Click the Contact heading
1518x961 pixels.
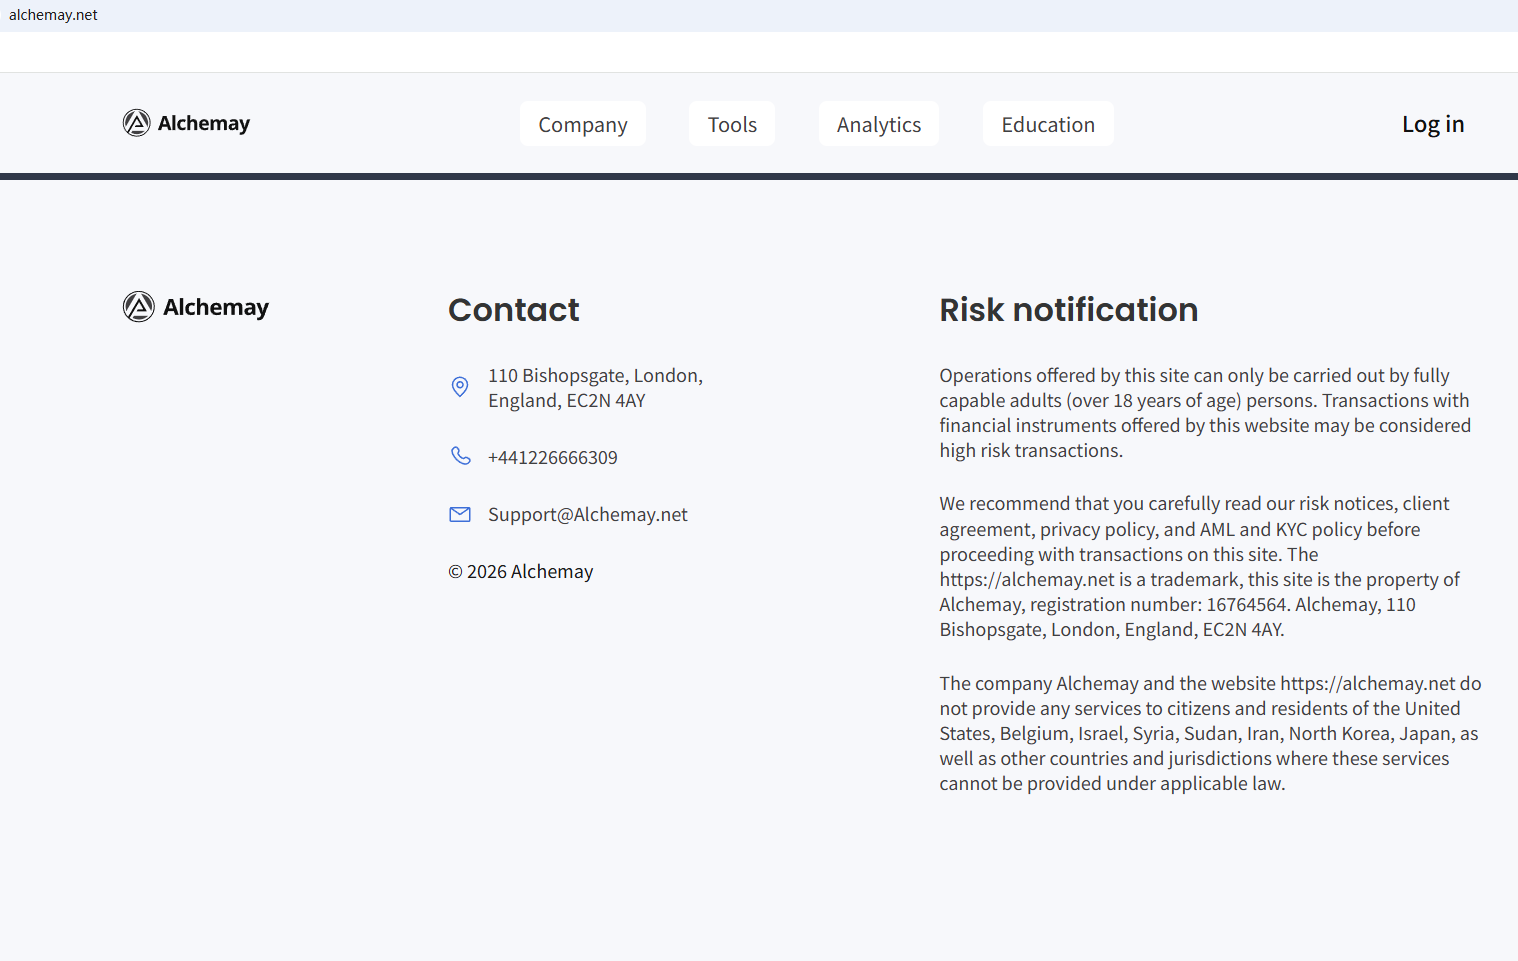tap(514, 310)
